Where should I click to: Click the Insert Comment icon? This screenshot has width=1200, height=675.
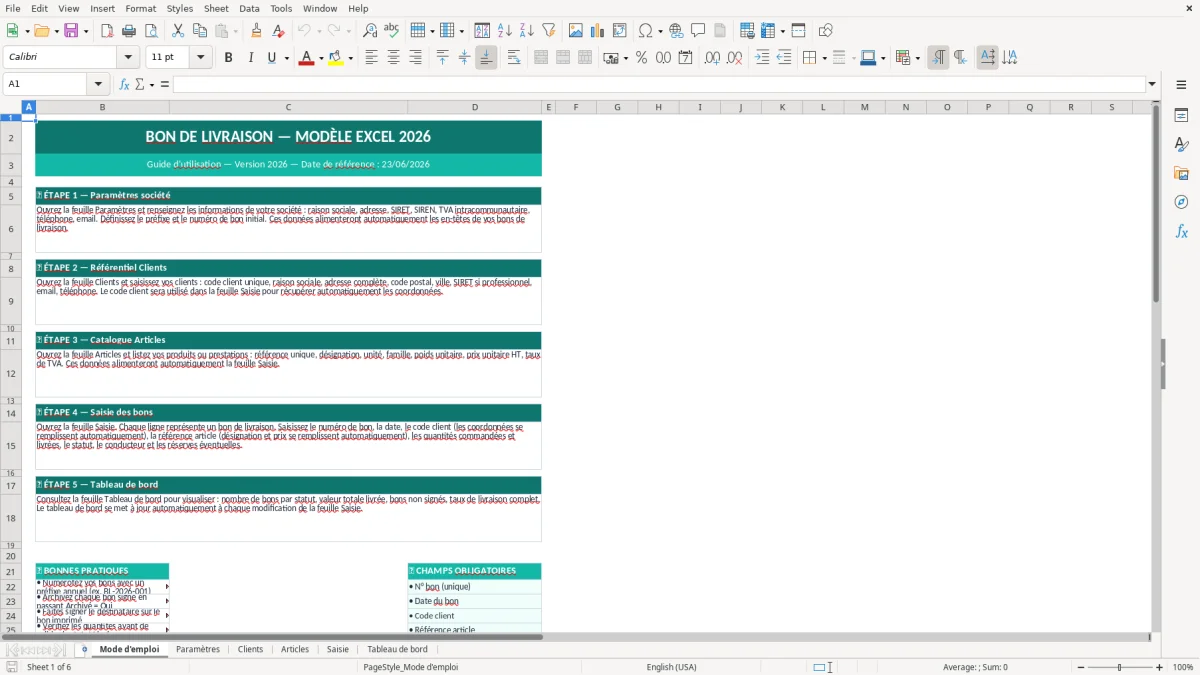coord(699,31)
